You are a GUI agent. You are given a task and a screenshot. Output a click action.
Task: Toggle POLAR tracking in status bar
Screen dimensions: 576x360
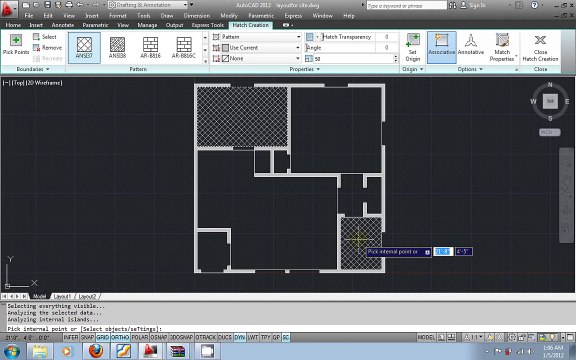click(140, 337)
